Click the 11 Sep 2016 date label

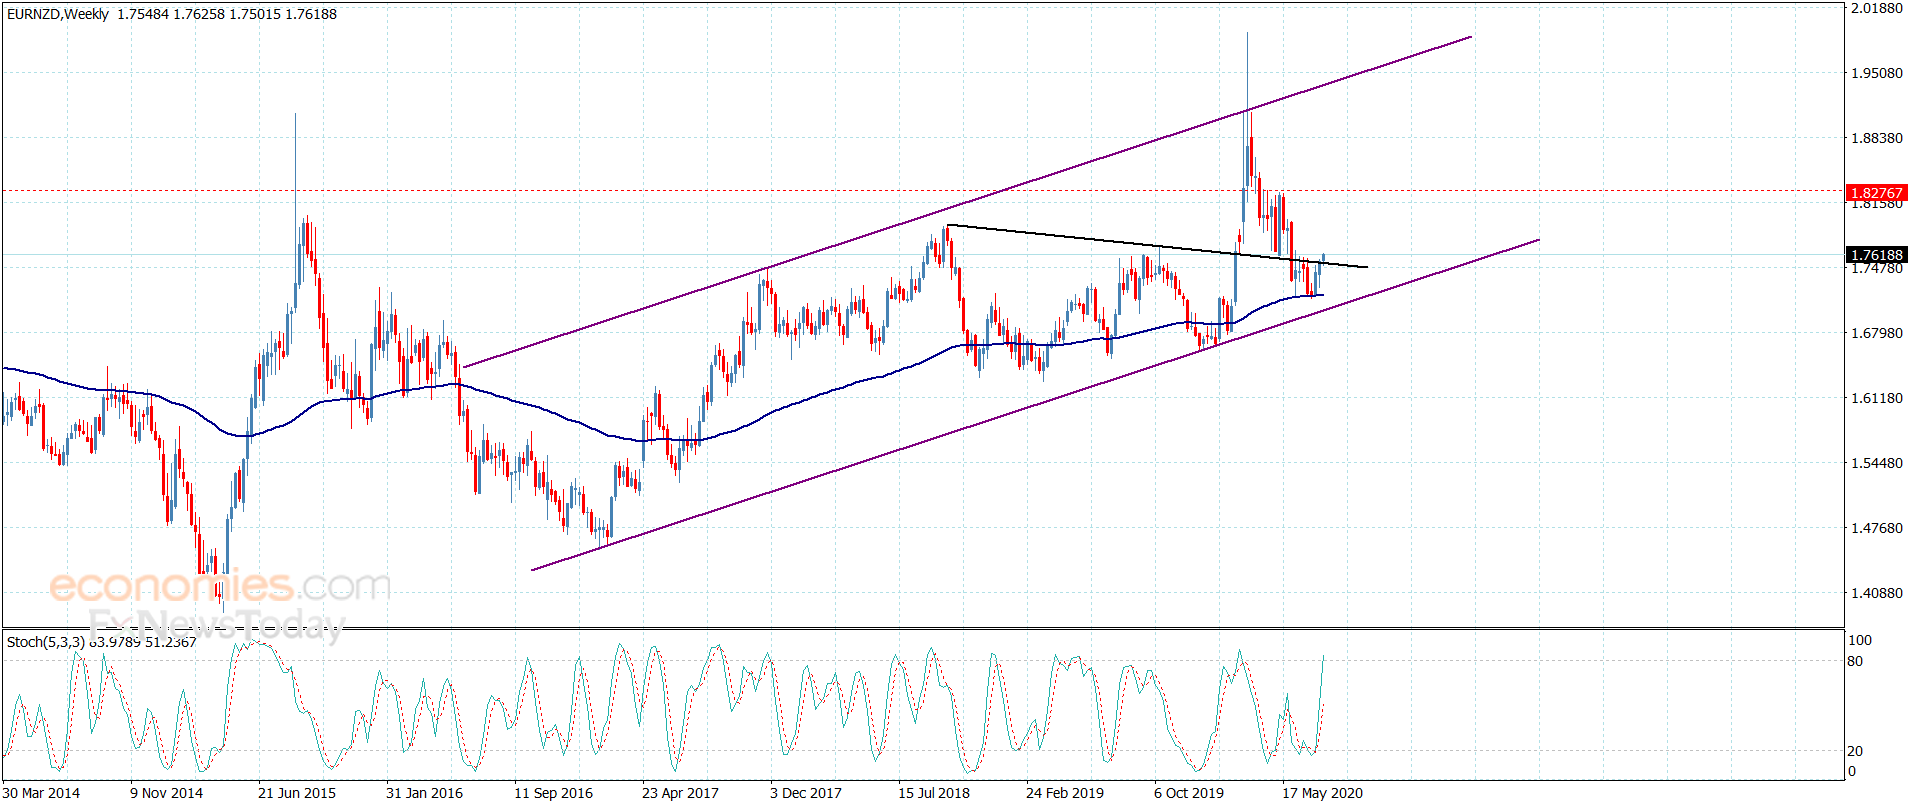[553, 793]
